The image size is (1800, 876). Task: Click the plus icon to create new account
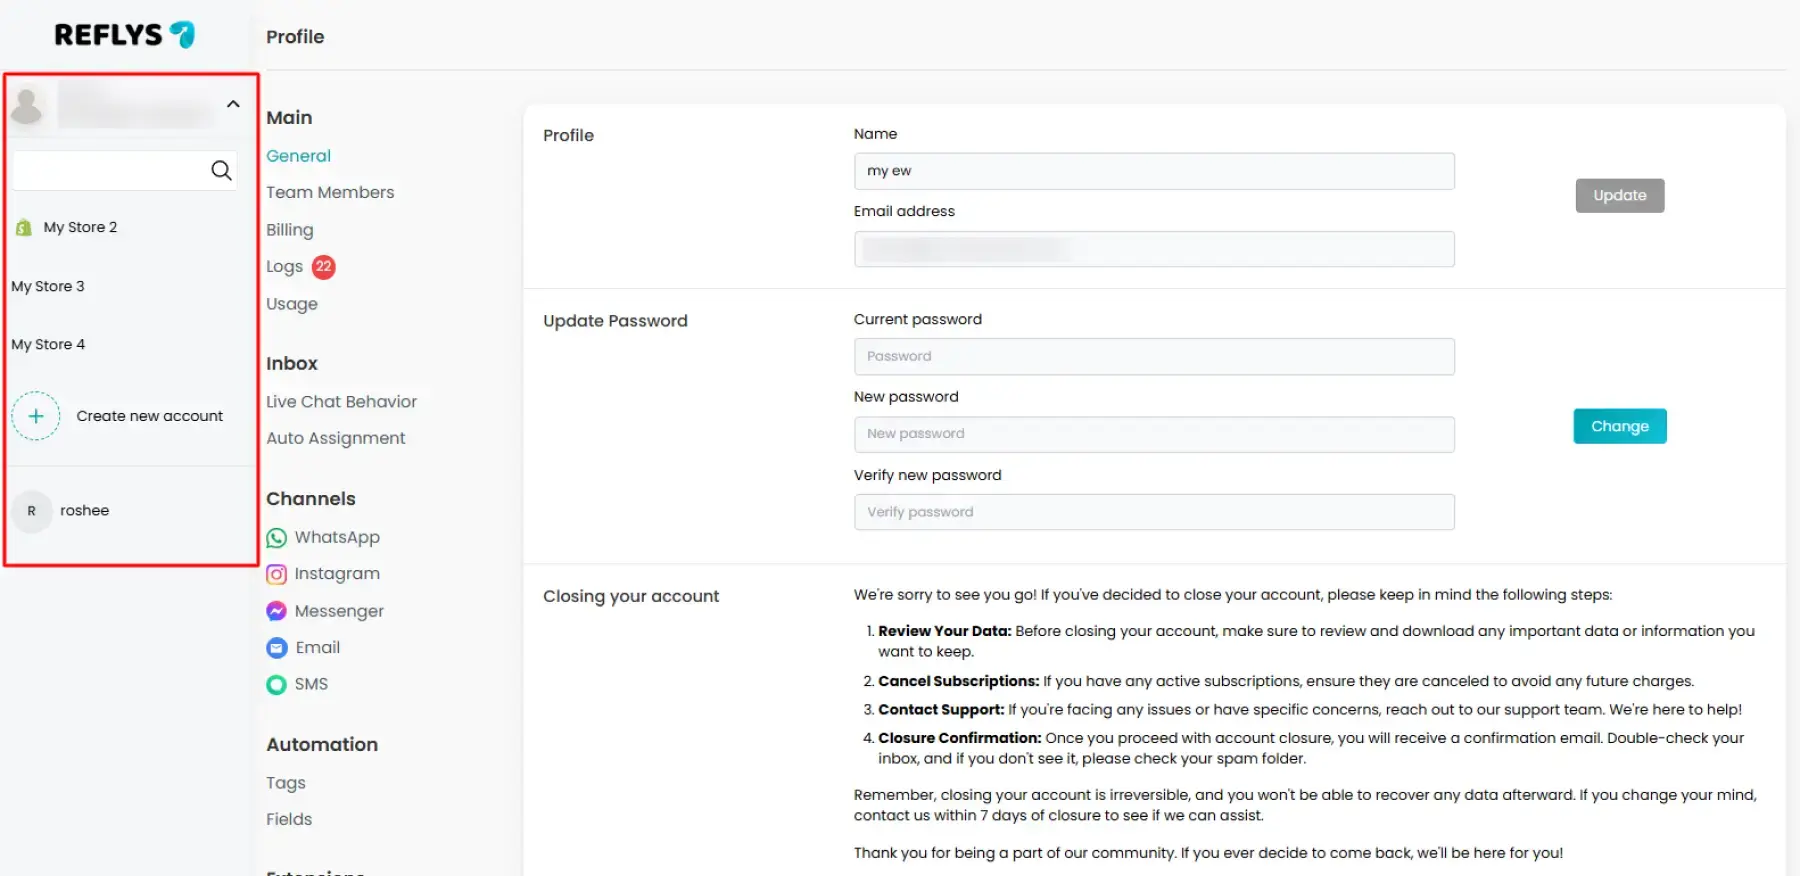pos(36,416)
